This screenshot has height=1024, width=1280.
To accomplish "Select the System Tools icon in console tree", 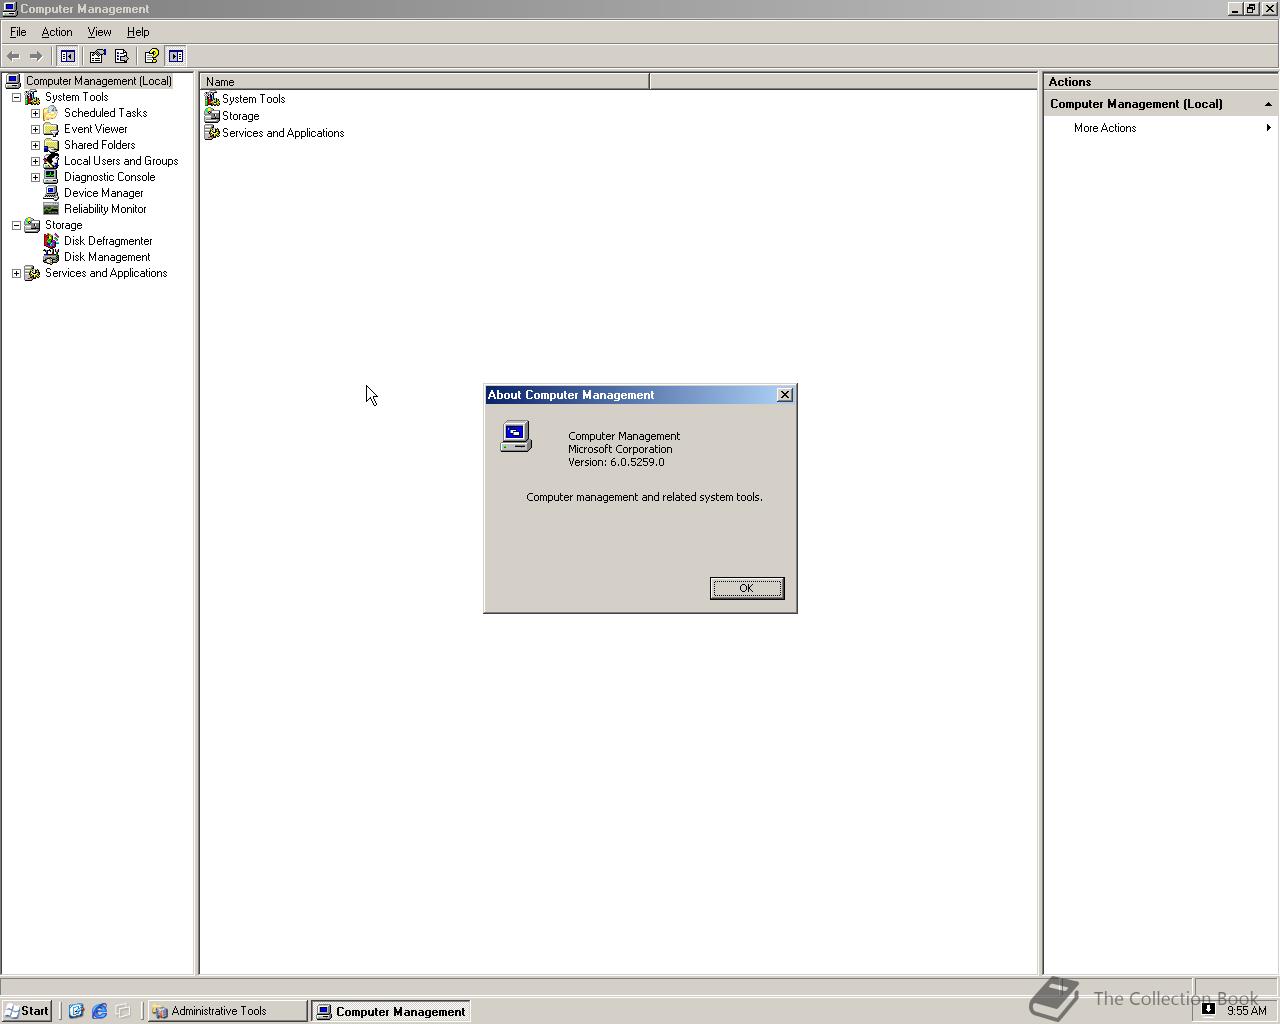I will [x=32, y=97].
